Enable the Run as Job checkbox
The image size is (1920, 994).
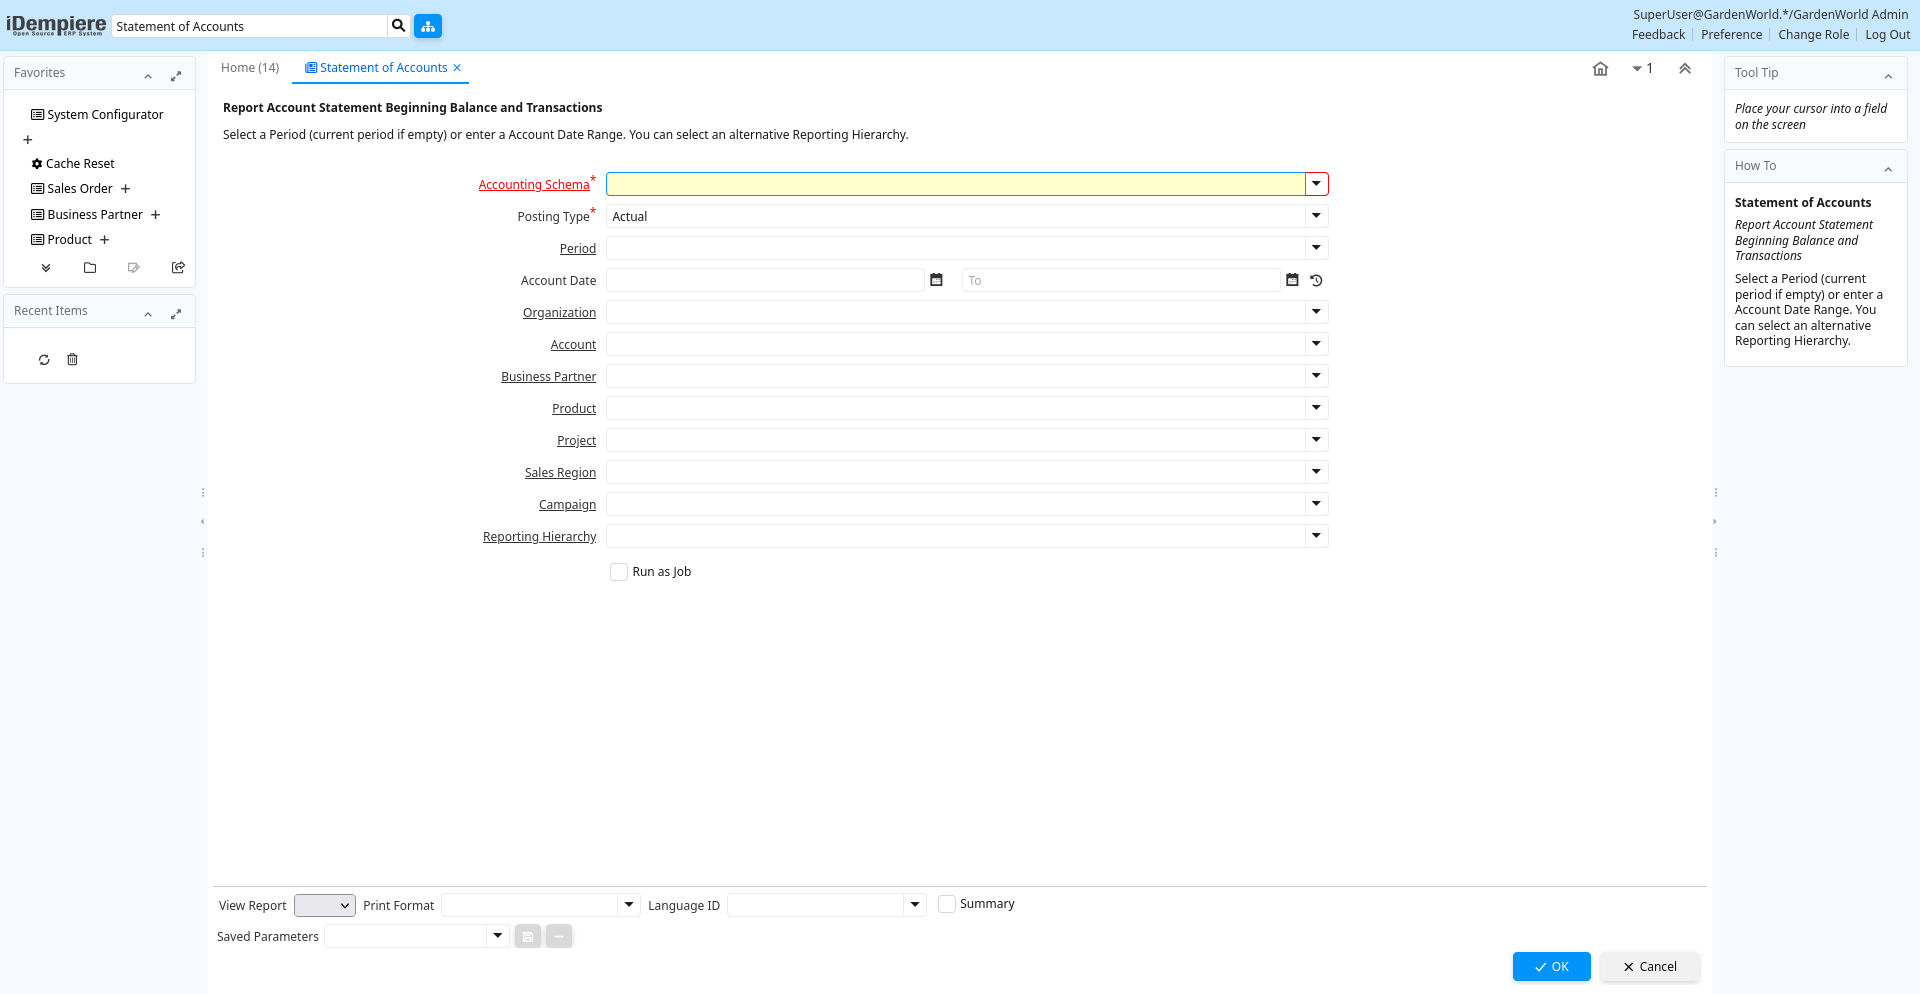(619, 572)
